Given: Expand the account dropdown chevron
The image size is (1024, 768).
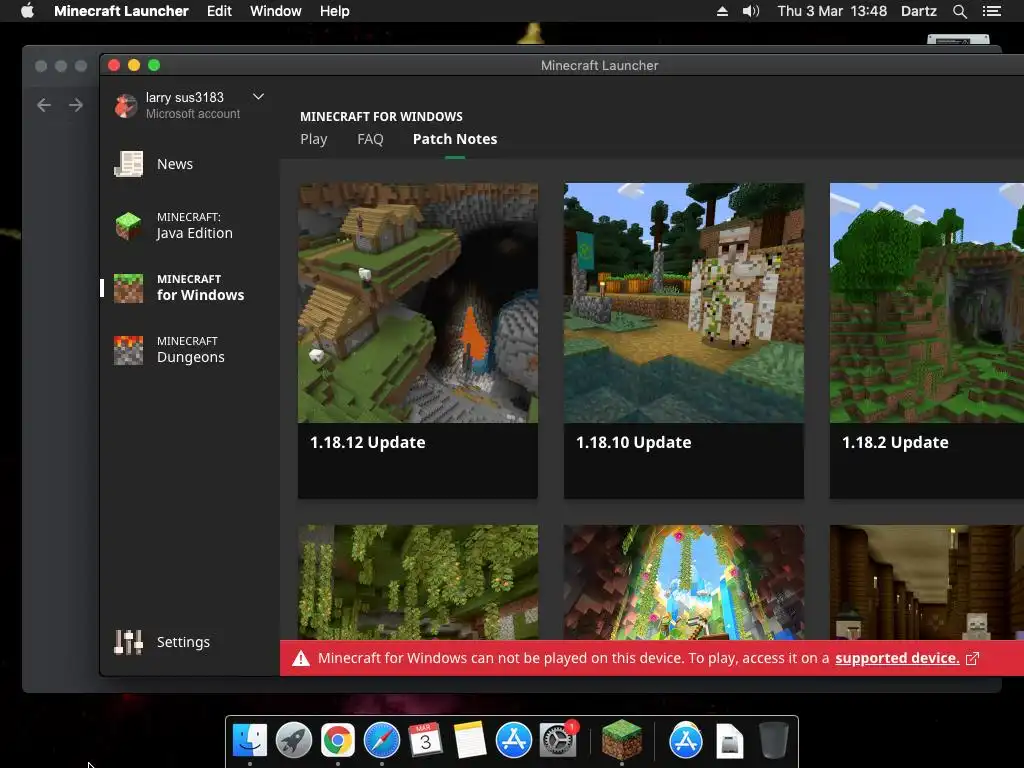Looking at the screenshot, I should (259, 97).
